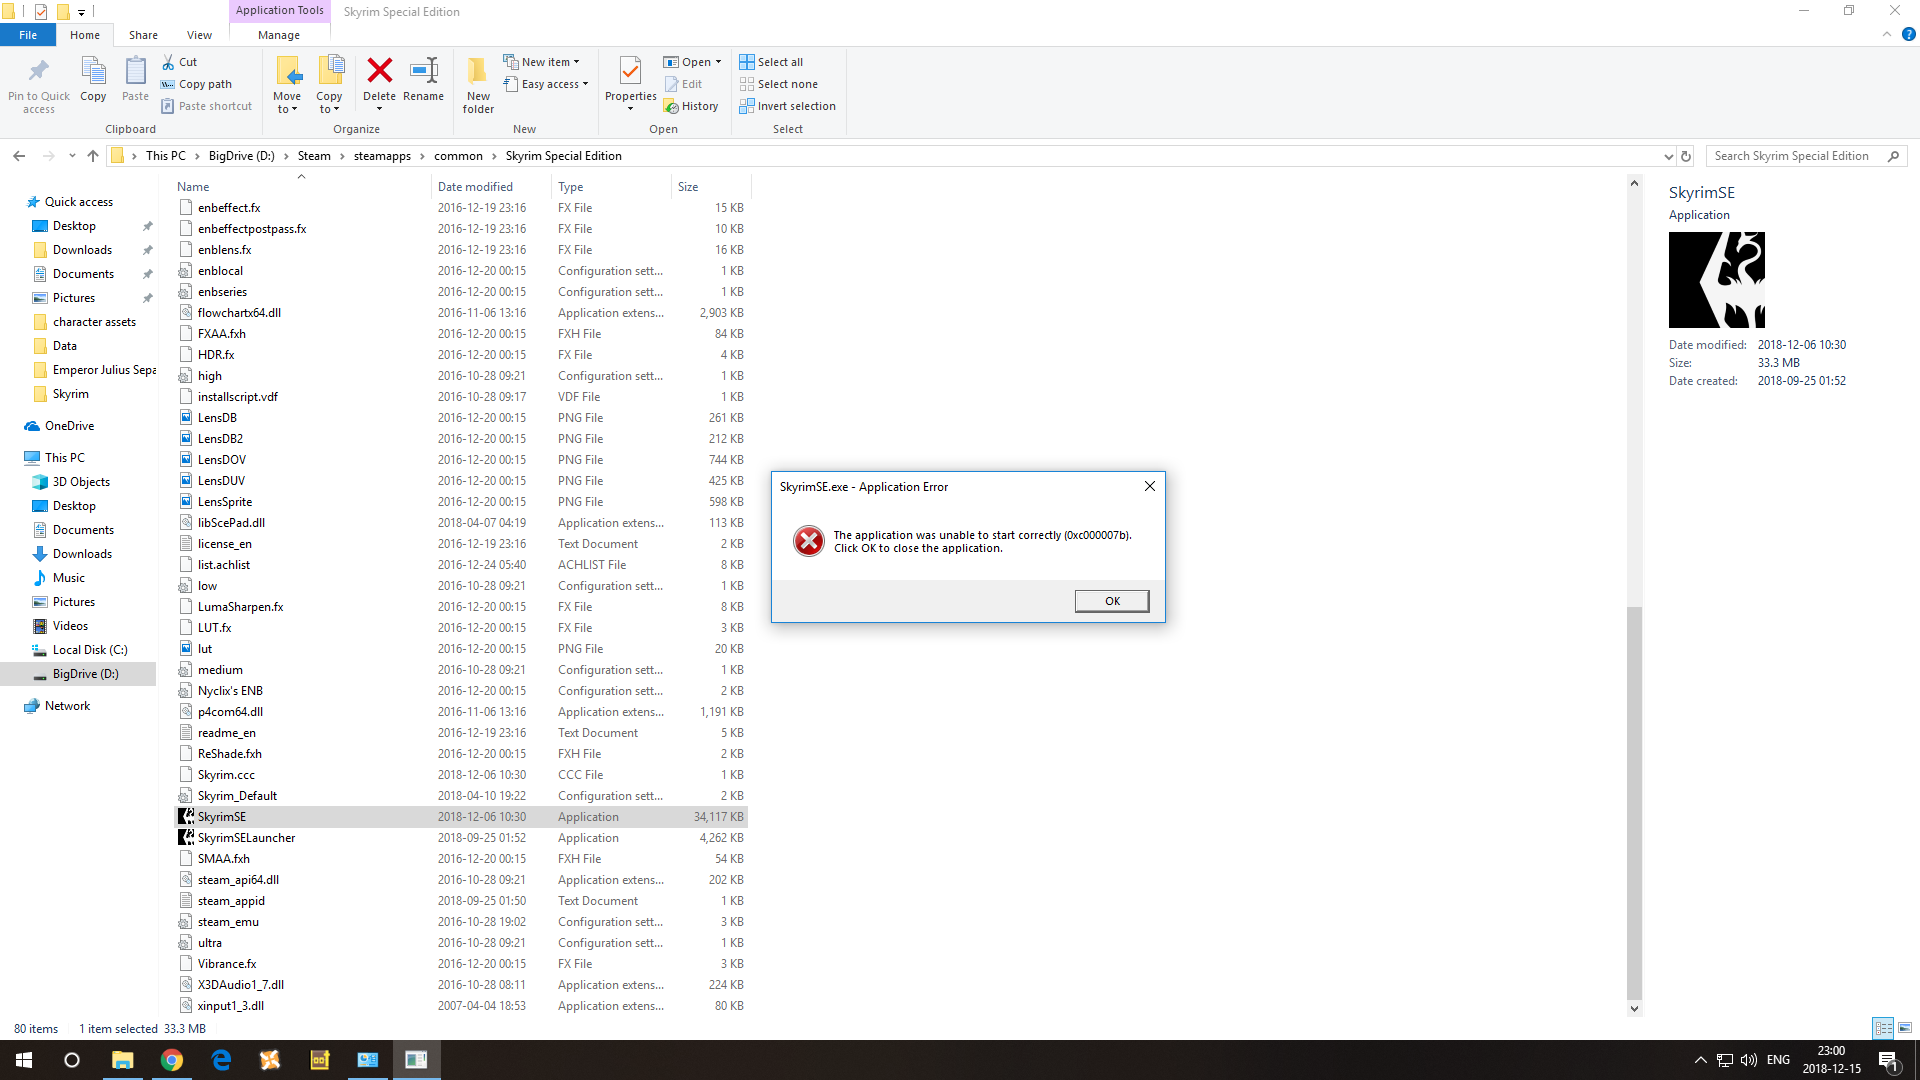Show hidden system tray icons

pyautogui.click(x=1700, y=1060)
